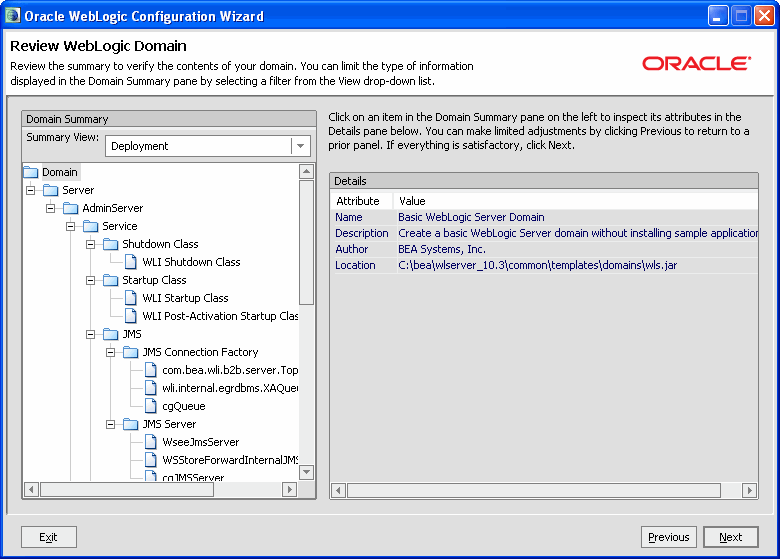Click the Details pane scroll right arrow
This screenshot has height=559, width=780.
tap(750, 491)
